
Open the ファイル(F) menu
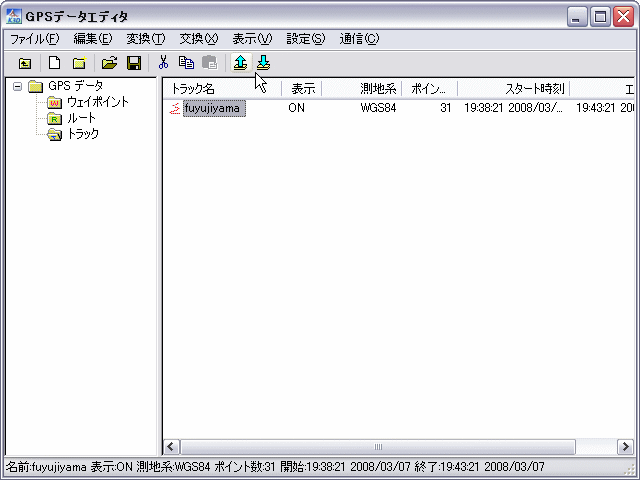[x=34, y=39]
